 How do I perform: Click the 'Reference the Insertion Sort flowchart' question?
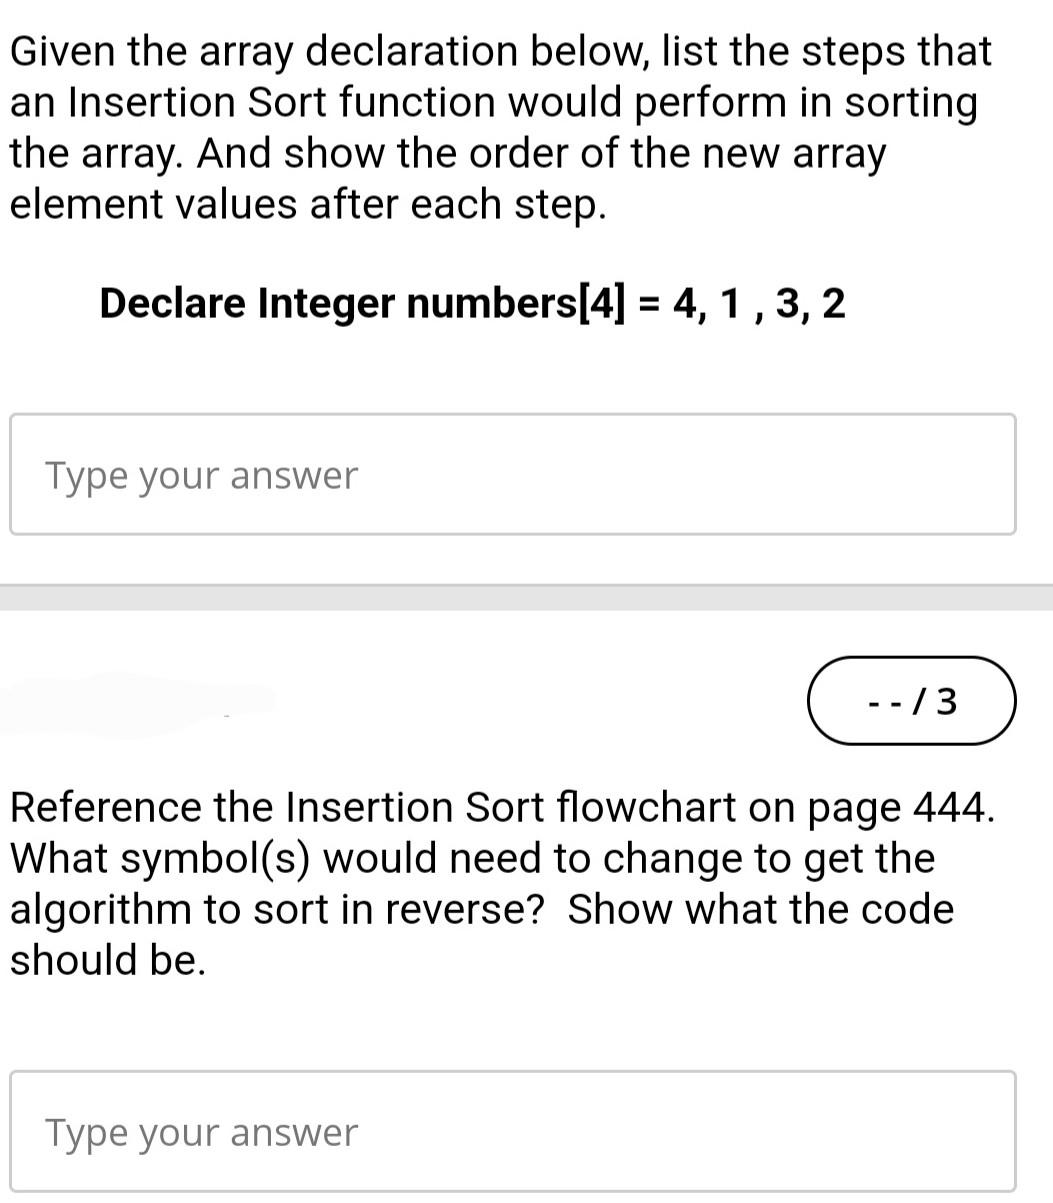500,882
